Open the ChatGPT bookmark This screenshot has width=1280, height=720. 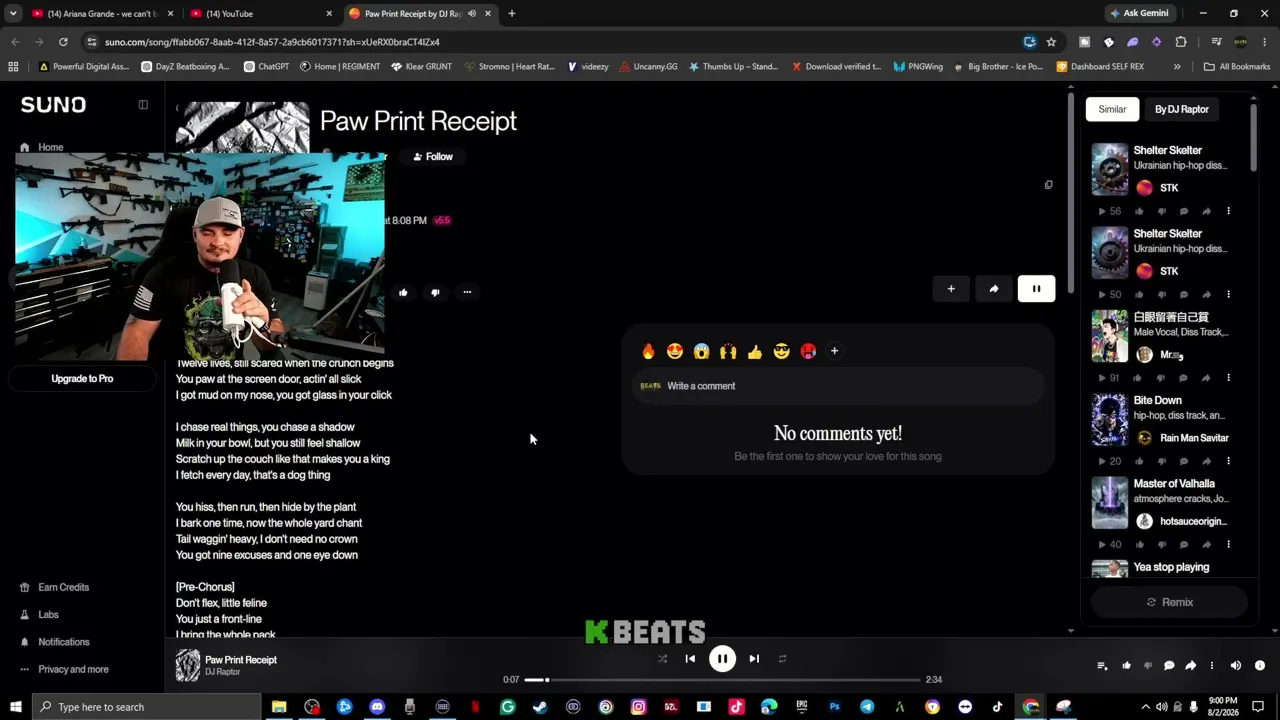point(265,67)
